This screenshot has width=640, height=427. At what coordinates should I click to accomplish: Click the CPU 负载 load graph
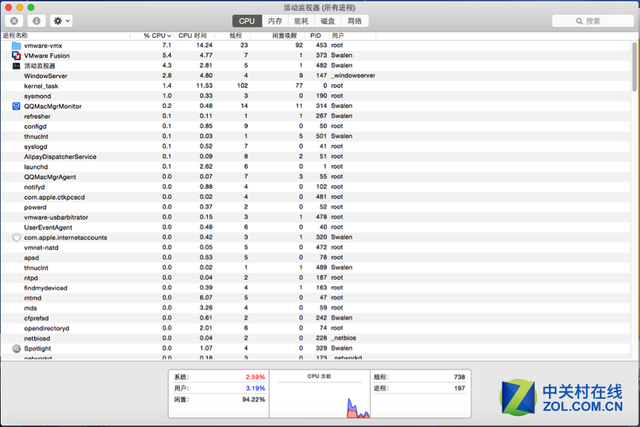tap(320, 394)
